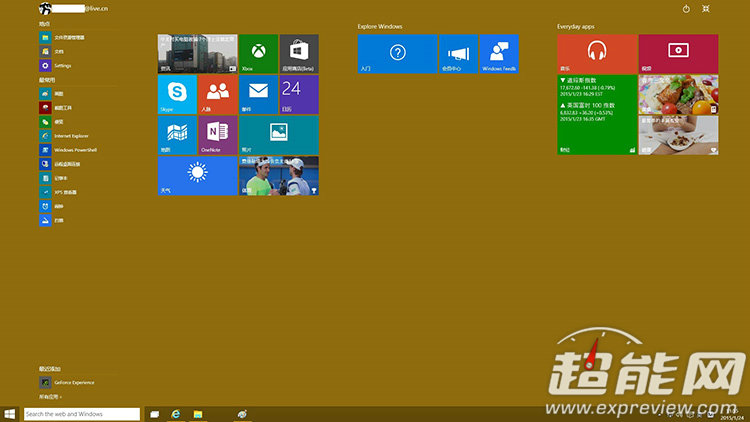750x422 pixels.
Task: Open the Xbox tile
Action: click(x=258, y=54)
